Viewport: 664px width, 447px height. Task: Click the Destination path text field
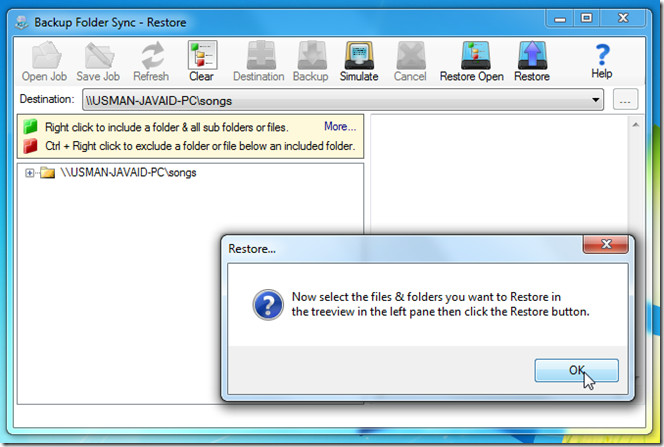[343, 100]
